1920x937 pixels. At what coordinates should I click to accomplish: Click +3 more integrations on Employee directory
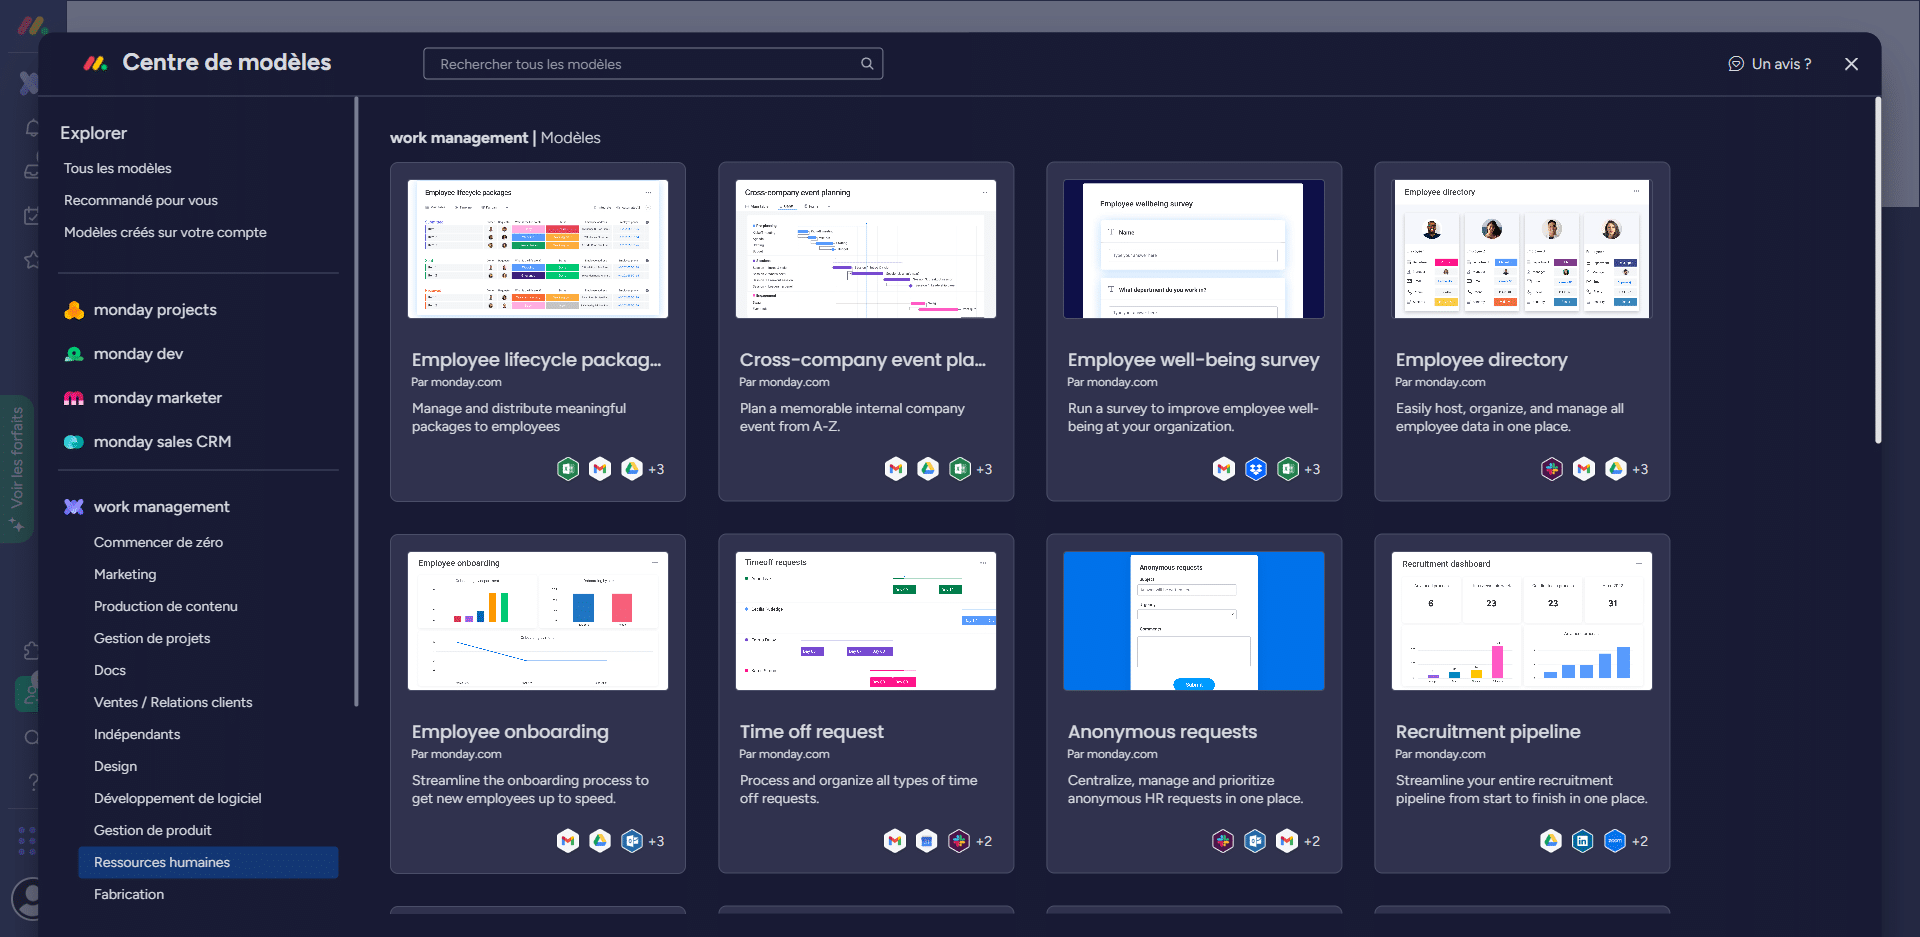(1640, 469)
